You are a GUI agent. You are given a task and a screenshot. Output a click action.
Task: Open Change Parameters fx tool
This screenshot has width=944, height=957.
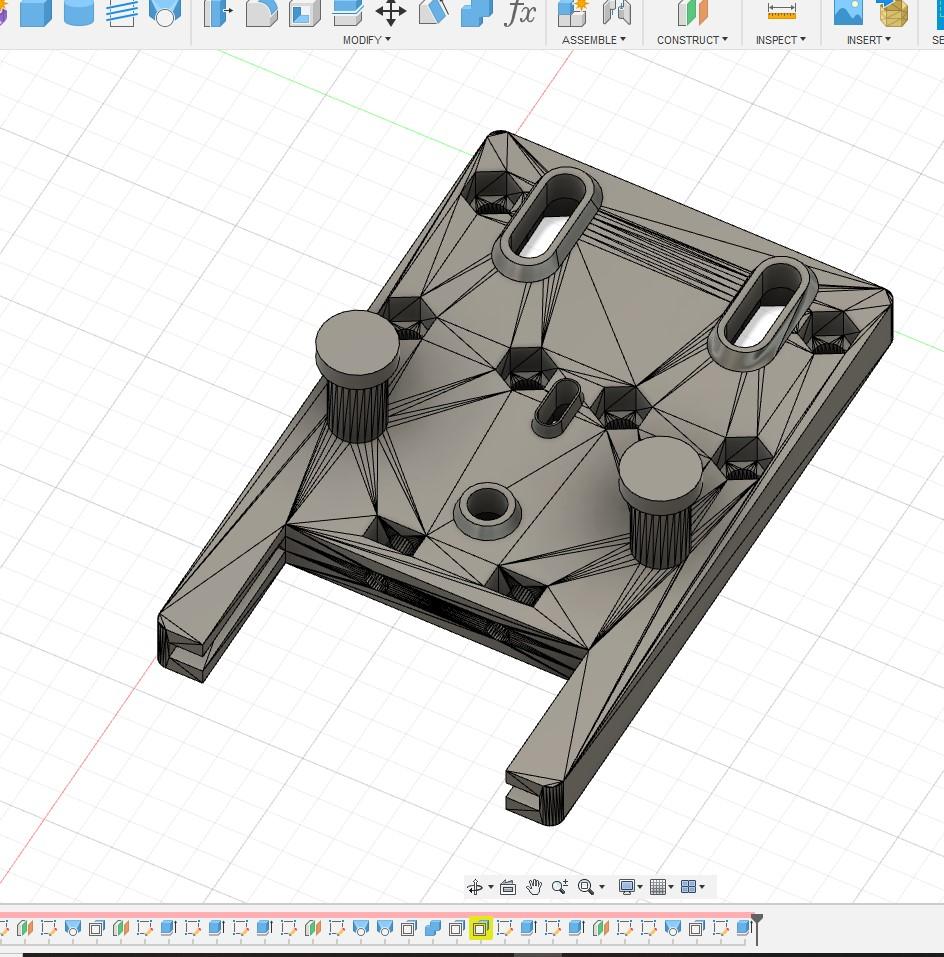520,12
